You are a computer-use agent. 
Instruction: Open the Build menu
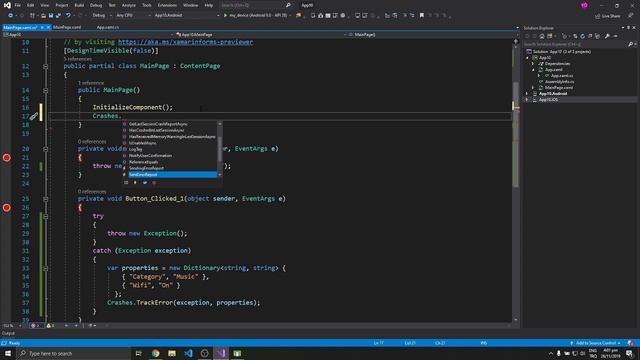[79, 5]
